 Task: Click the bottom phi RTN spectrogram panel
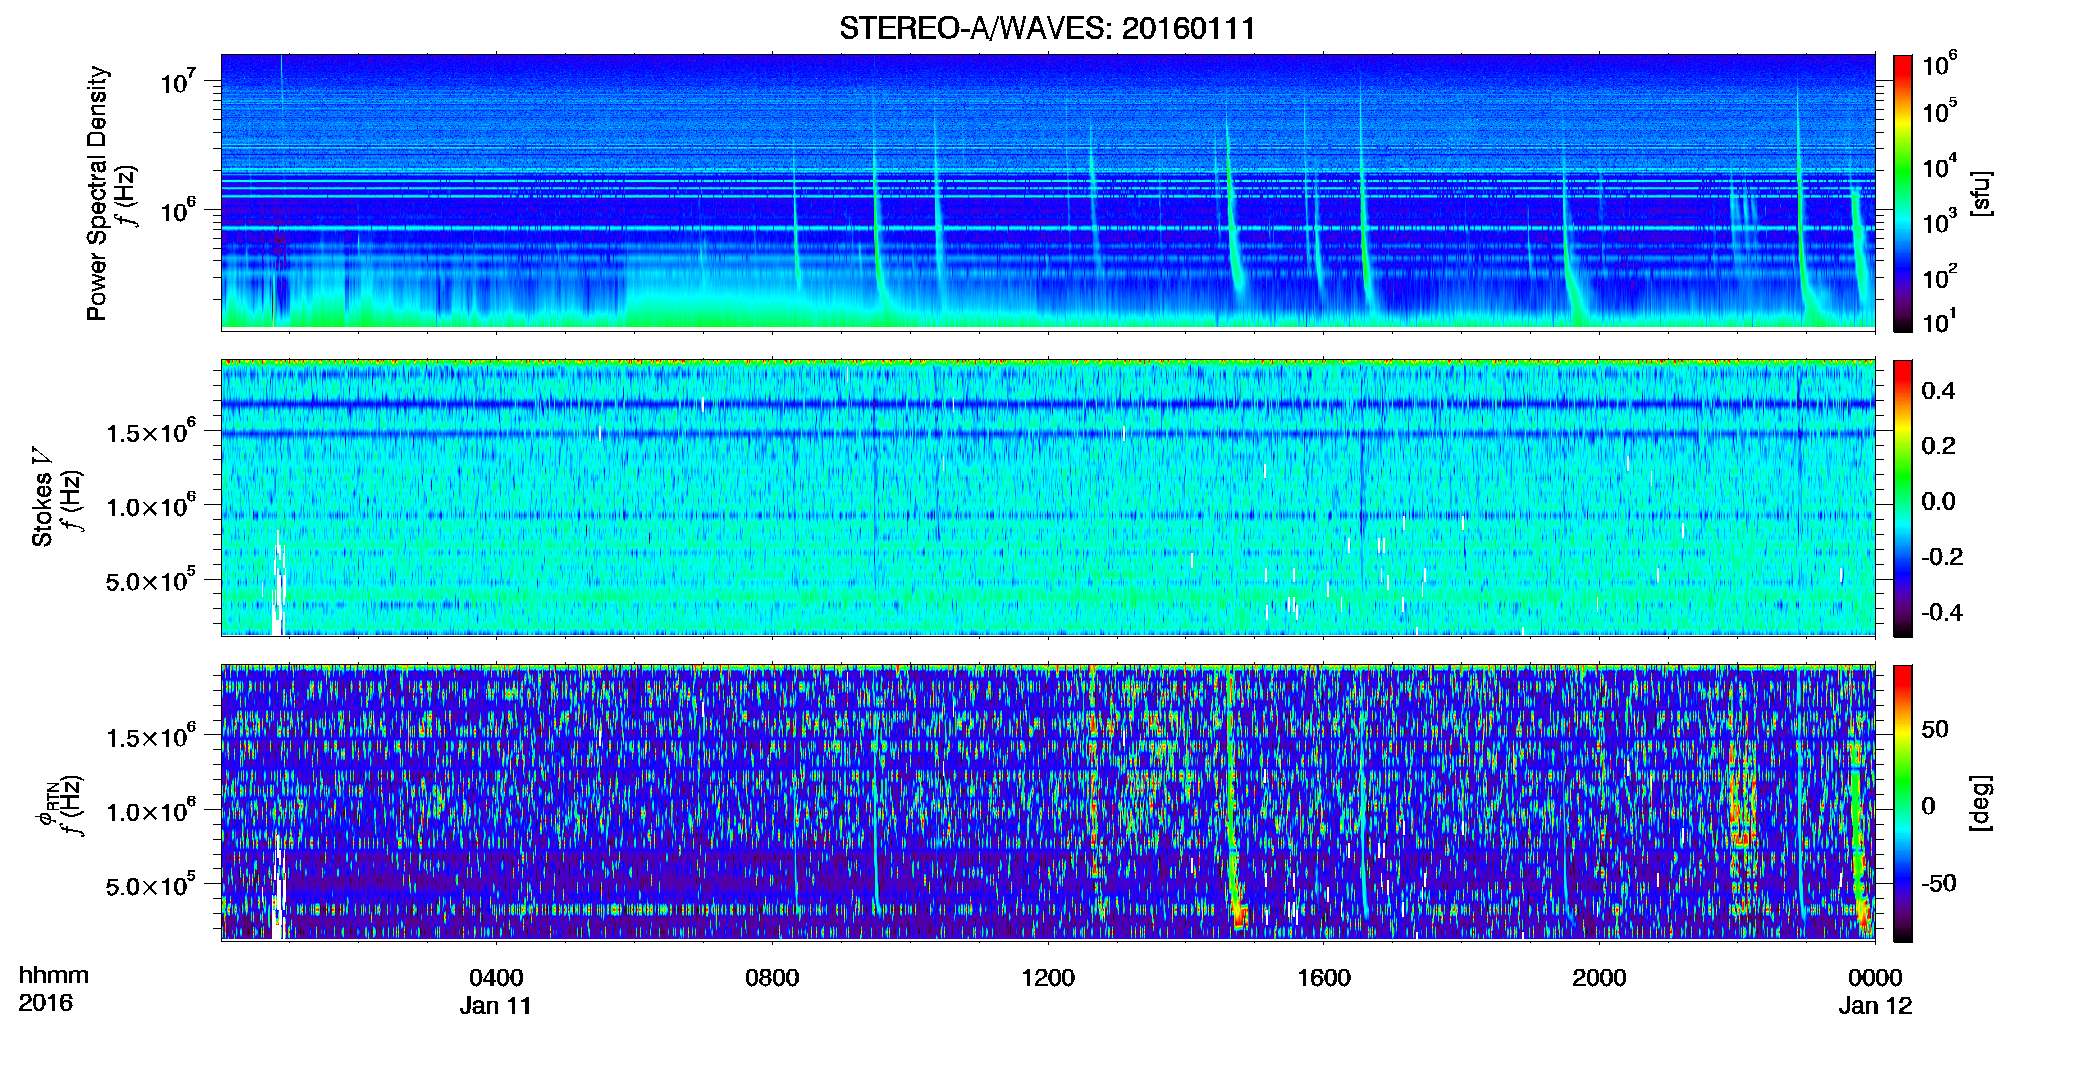tap(1048, 802)
